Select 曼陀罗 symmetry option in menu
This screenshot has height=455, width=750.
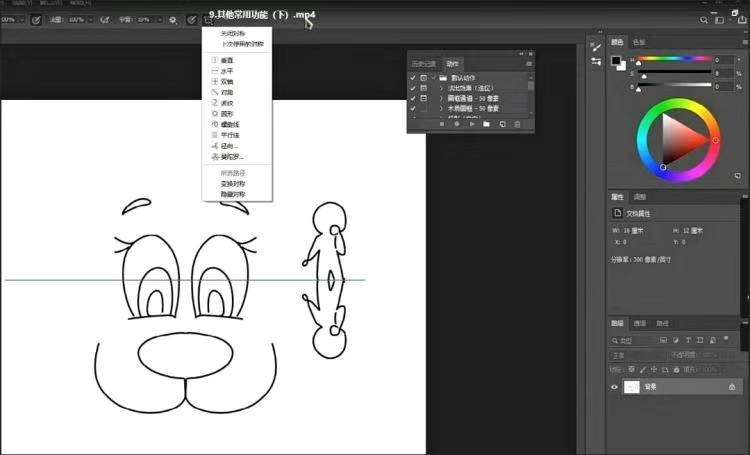(229, 157)
